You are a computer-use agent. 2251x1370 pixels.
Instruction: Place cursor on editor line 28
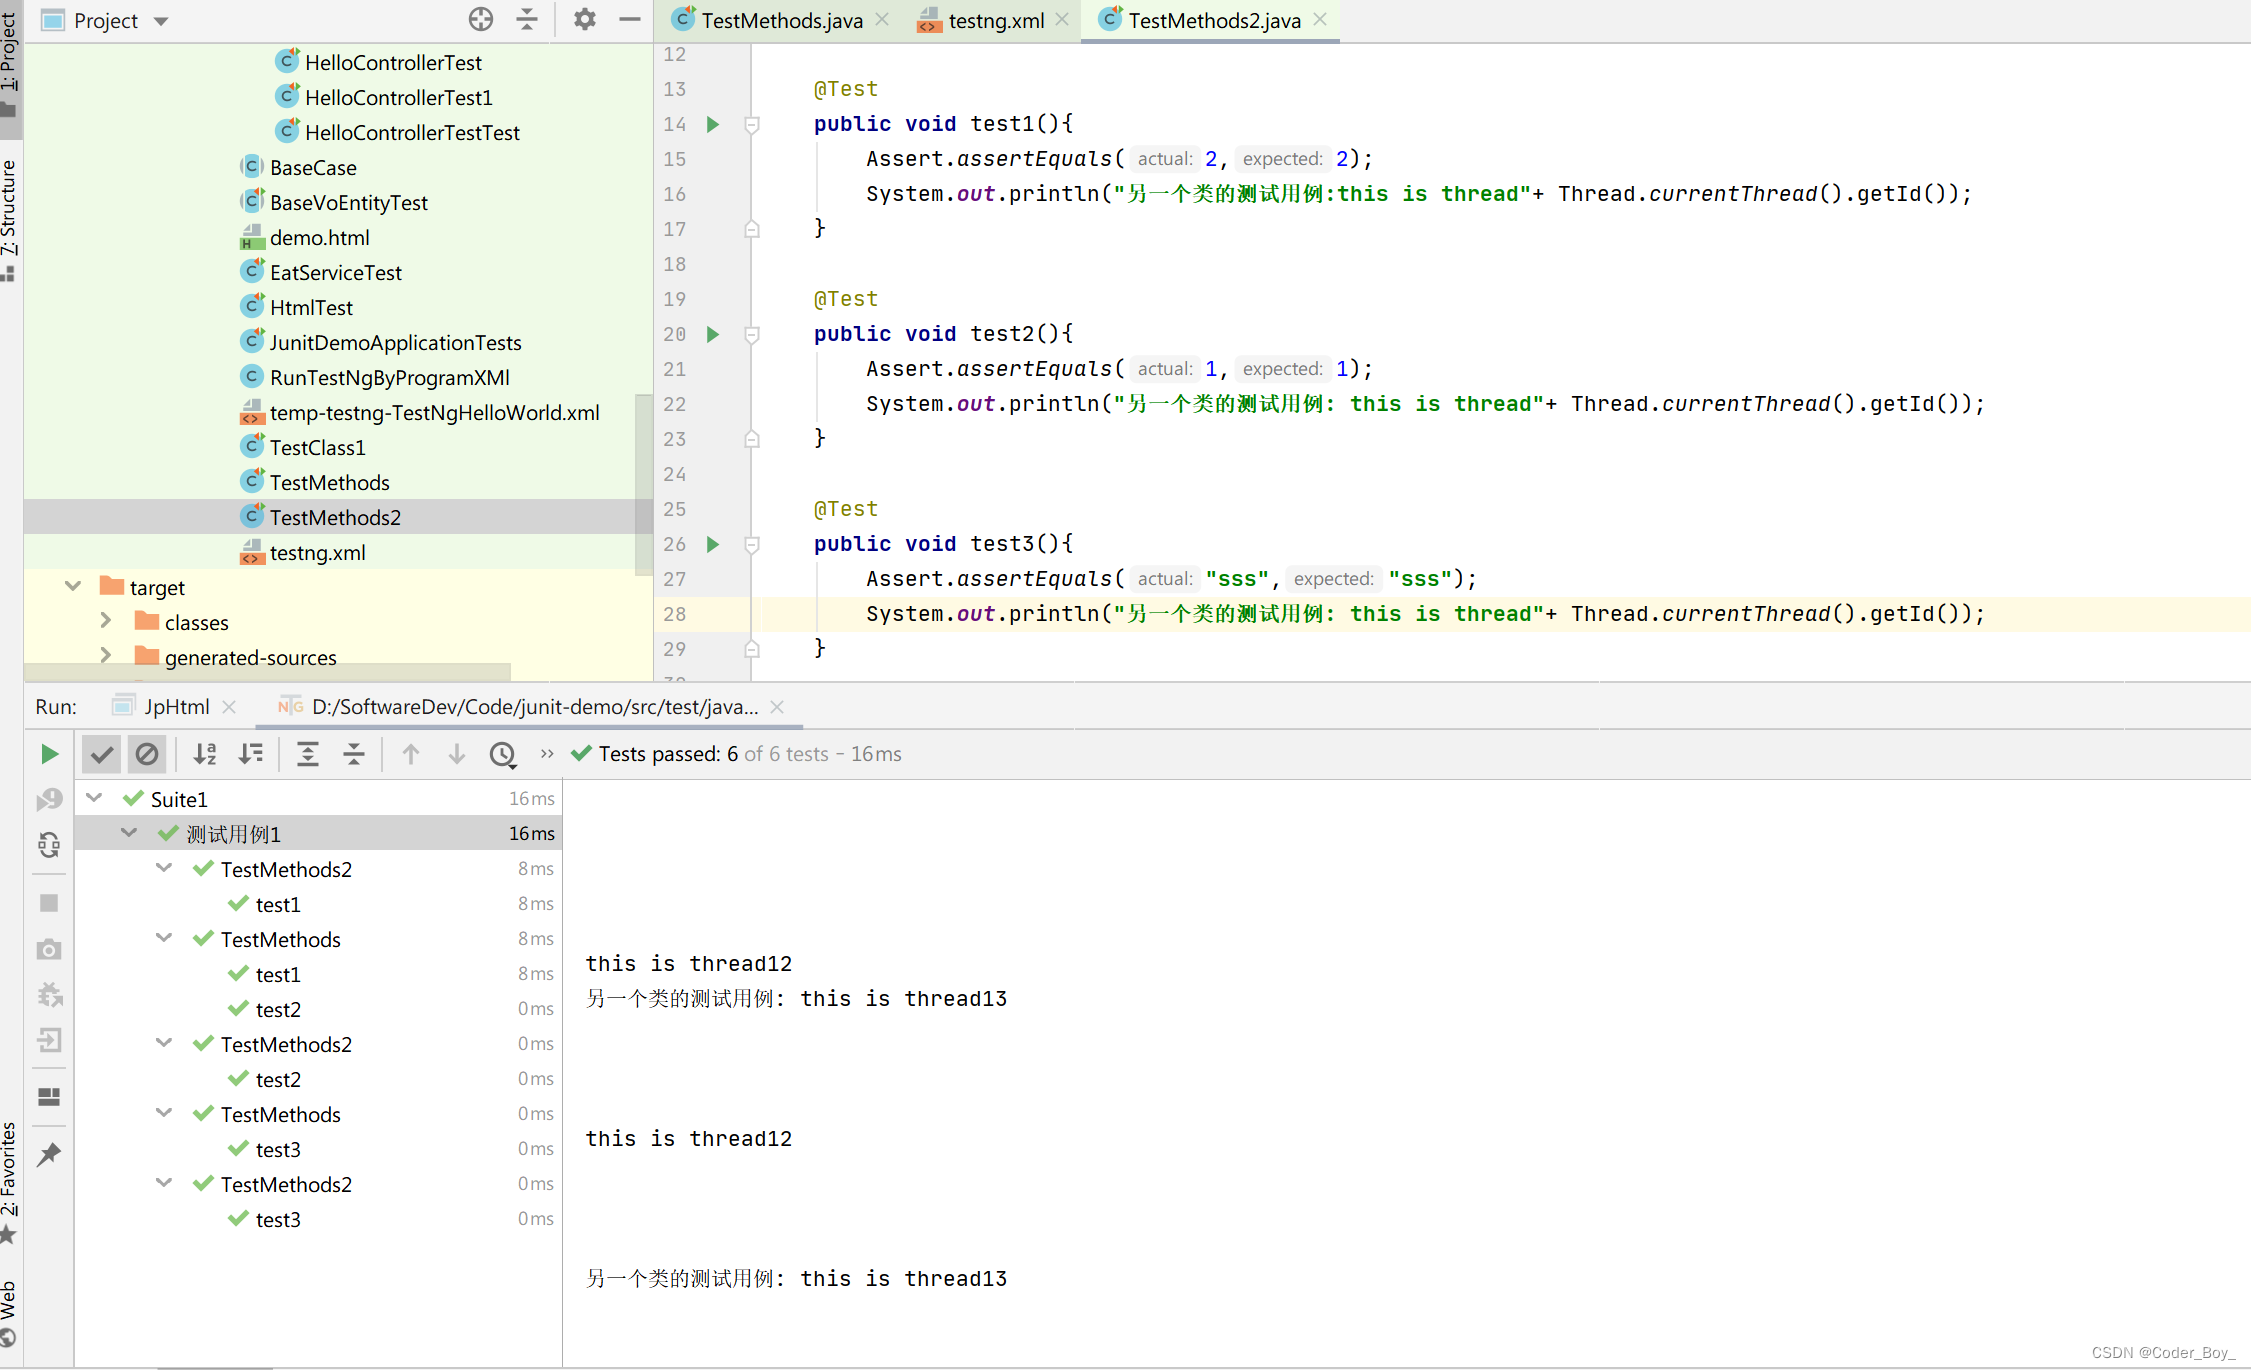coord(1425,614)
